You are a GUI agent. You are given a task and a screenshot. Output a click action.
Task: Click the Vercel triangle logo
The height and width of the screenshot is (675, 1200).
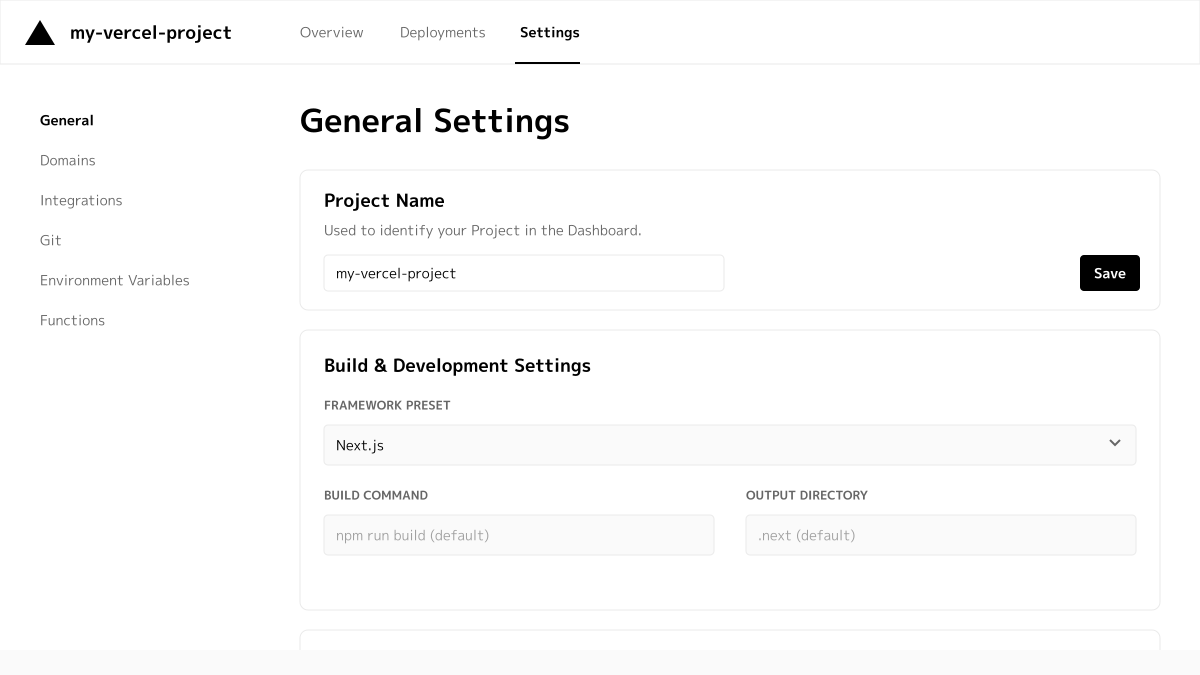[40, 33]
